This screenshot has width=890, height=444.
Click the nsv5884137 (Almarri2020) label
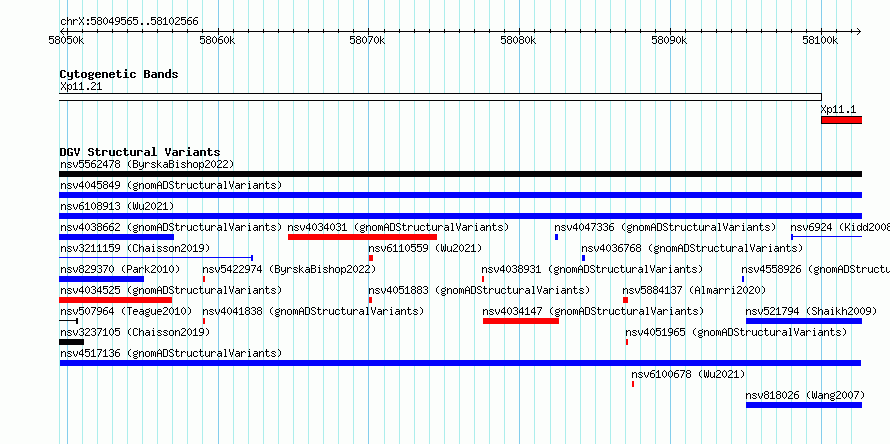coord(694,291)
